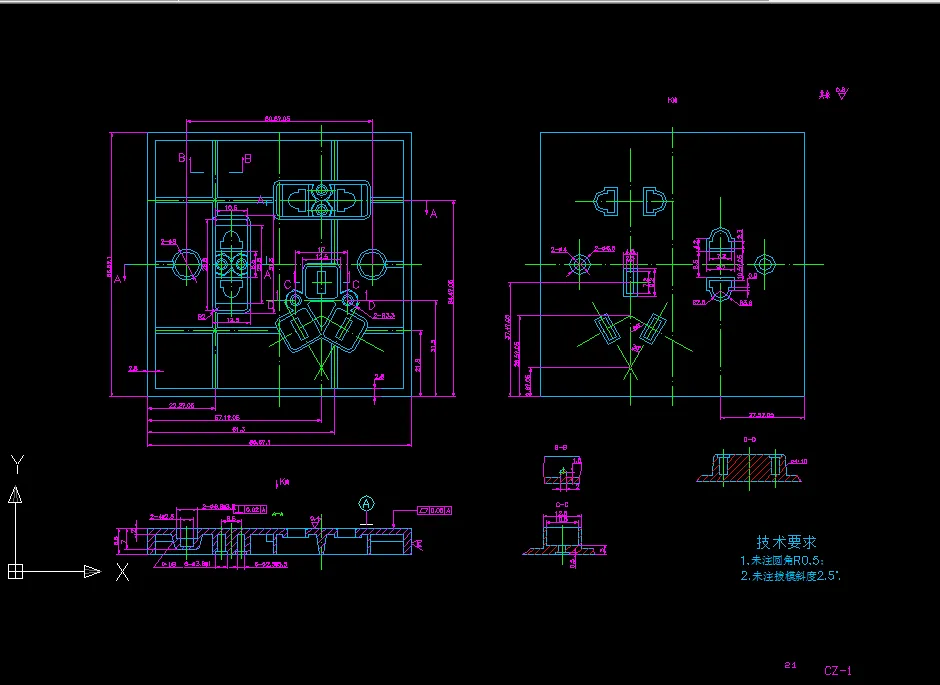Select the vertical socket cutout under 10.5

pos(231,264)
